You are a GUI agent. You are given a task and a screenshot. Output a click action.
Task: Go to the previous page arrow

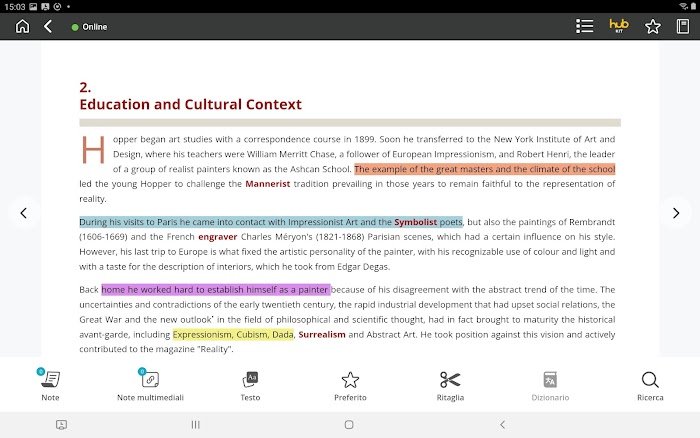pos(23,213)
